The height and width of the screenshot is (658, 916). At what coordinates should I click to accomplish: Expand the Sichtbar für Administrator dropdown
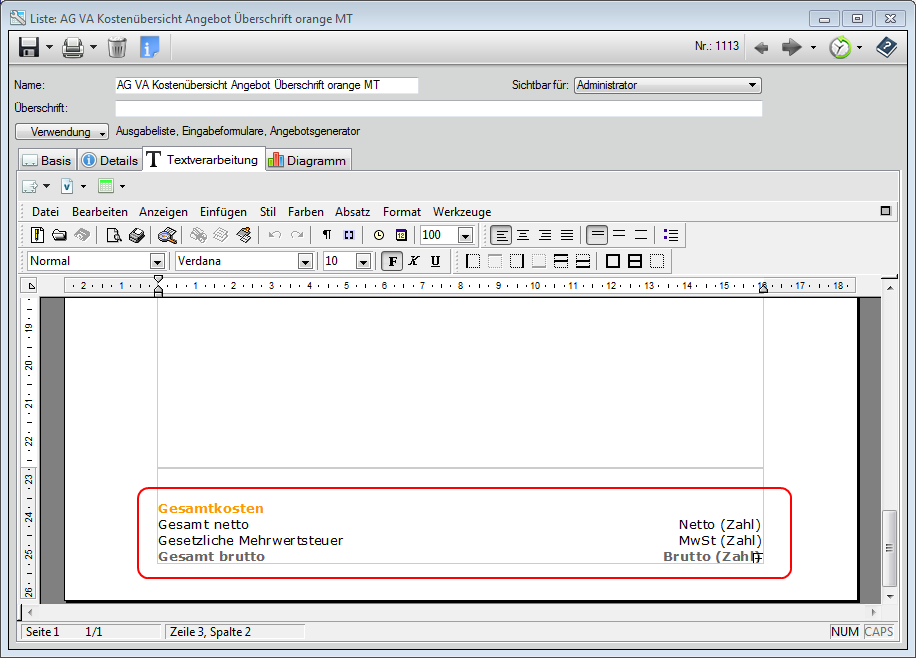coord(753,86)
